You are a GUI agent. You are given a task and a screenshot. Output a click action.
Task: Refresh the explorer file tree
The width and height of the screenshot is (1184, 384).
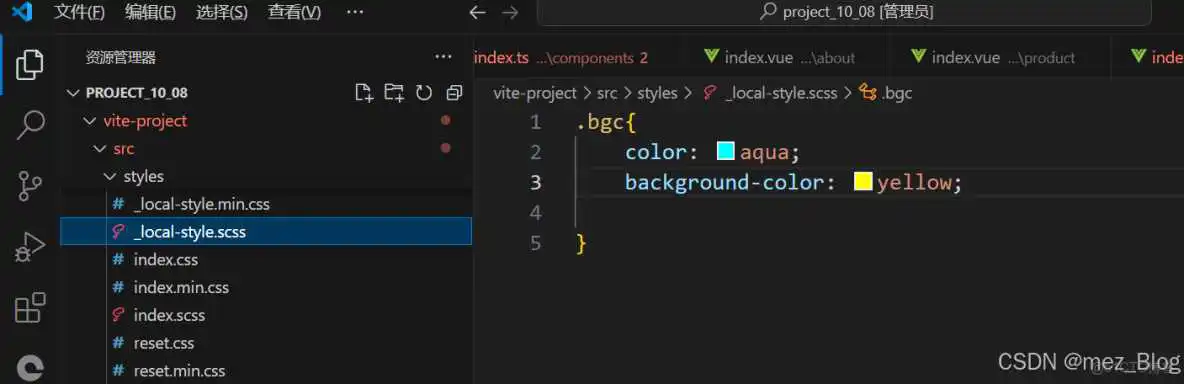tap(424, 93)
